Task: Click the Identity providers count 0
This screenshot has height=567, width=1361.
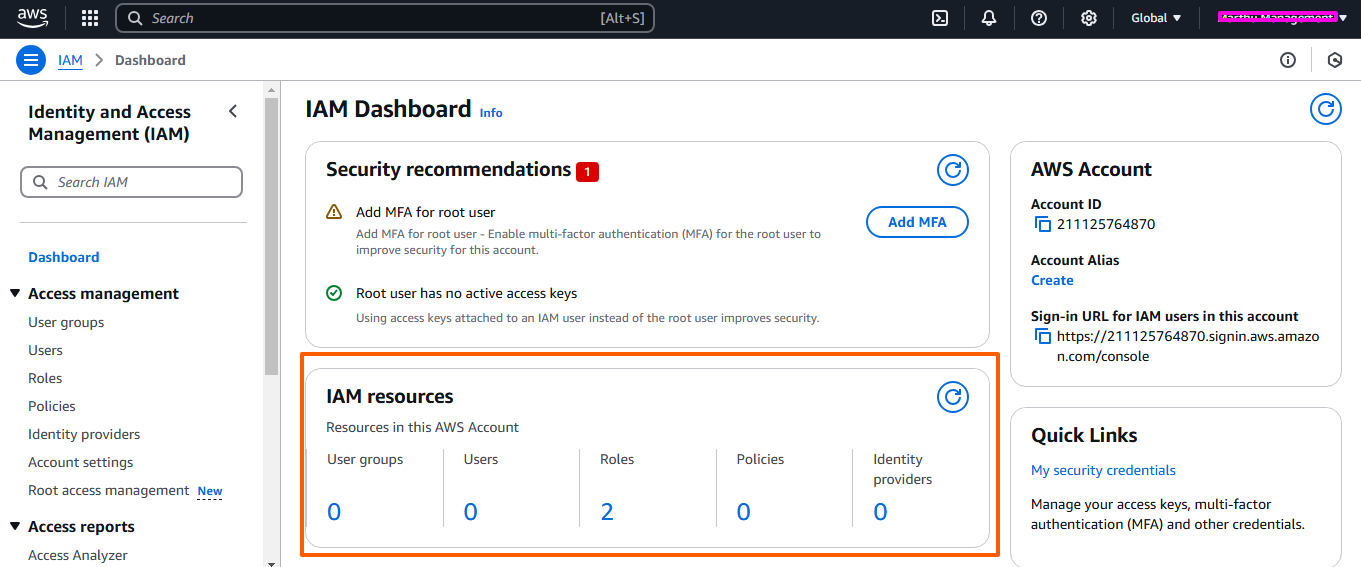Action: pyautogui.click(x=880, y=512)
